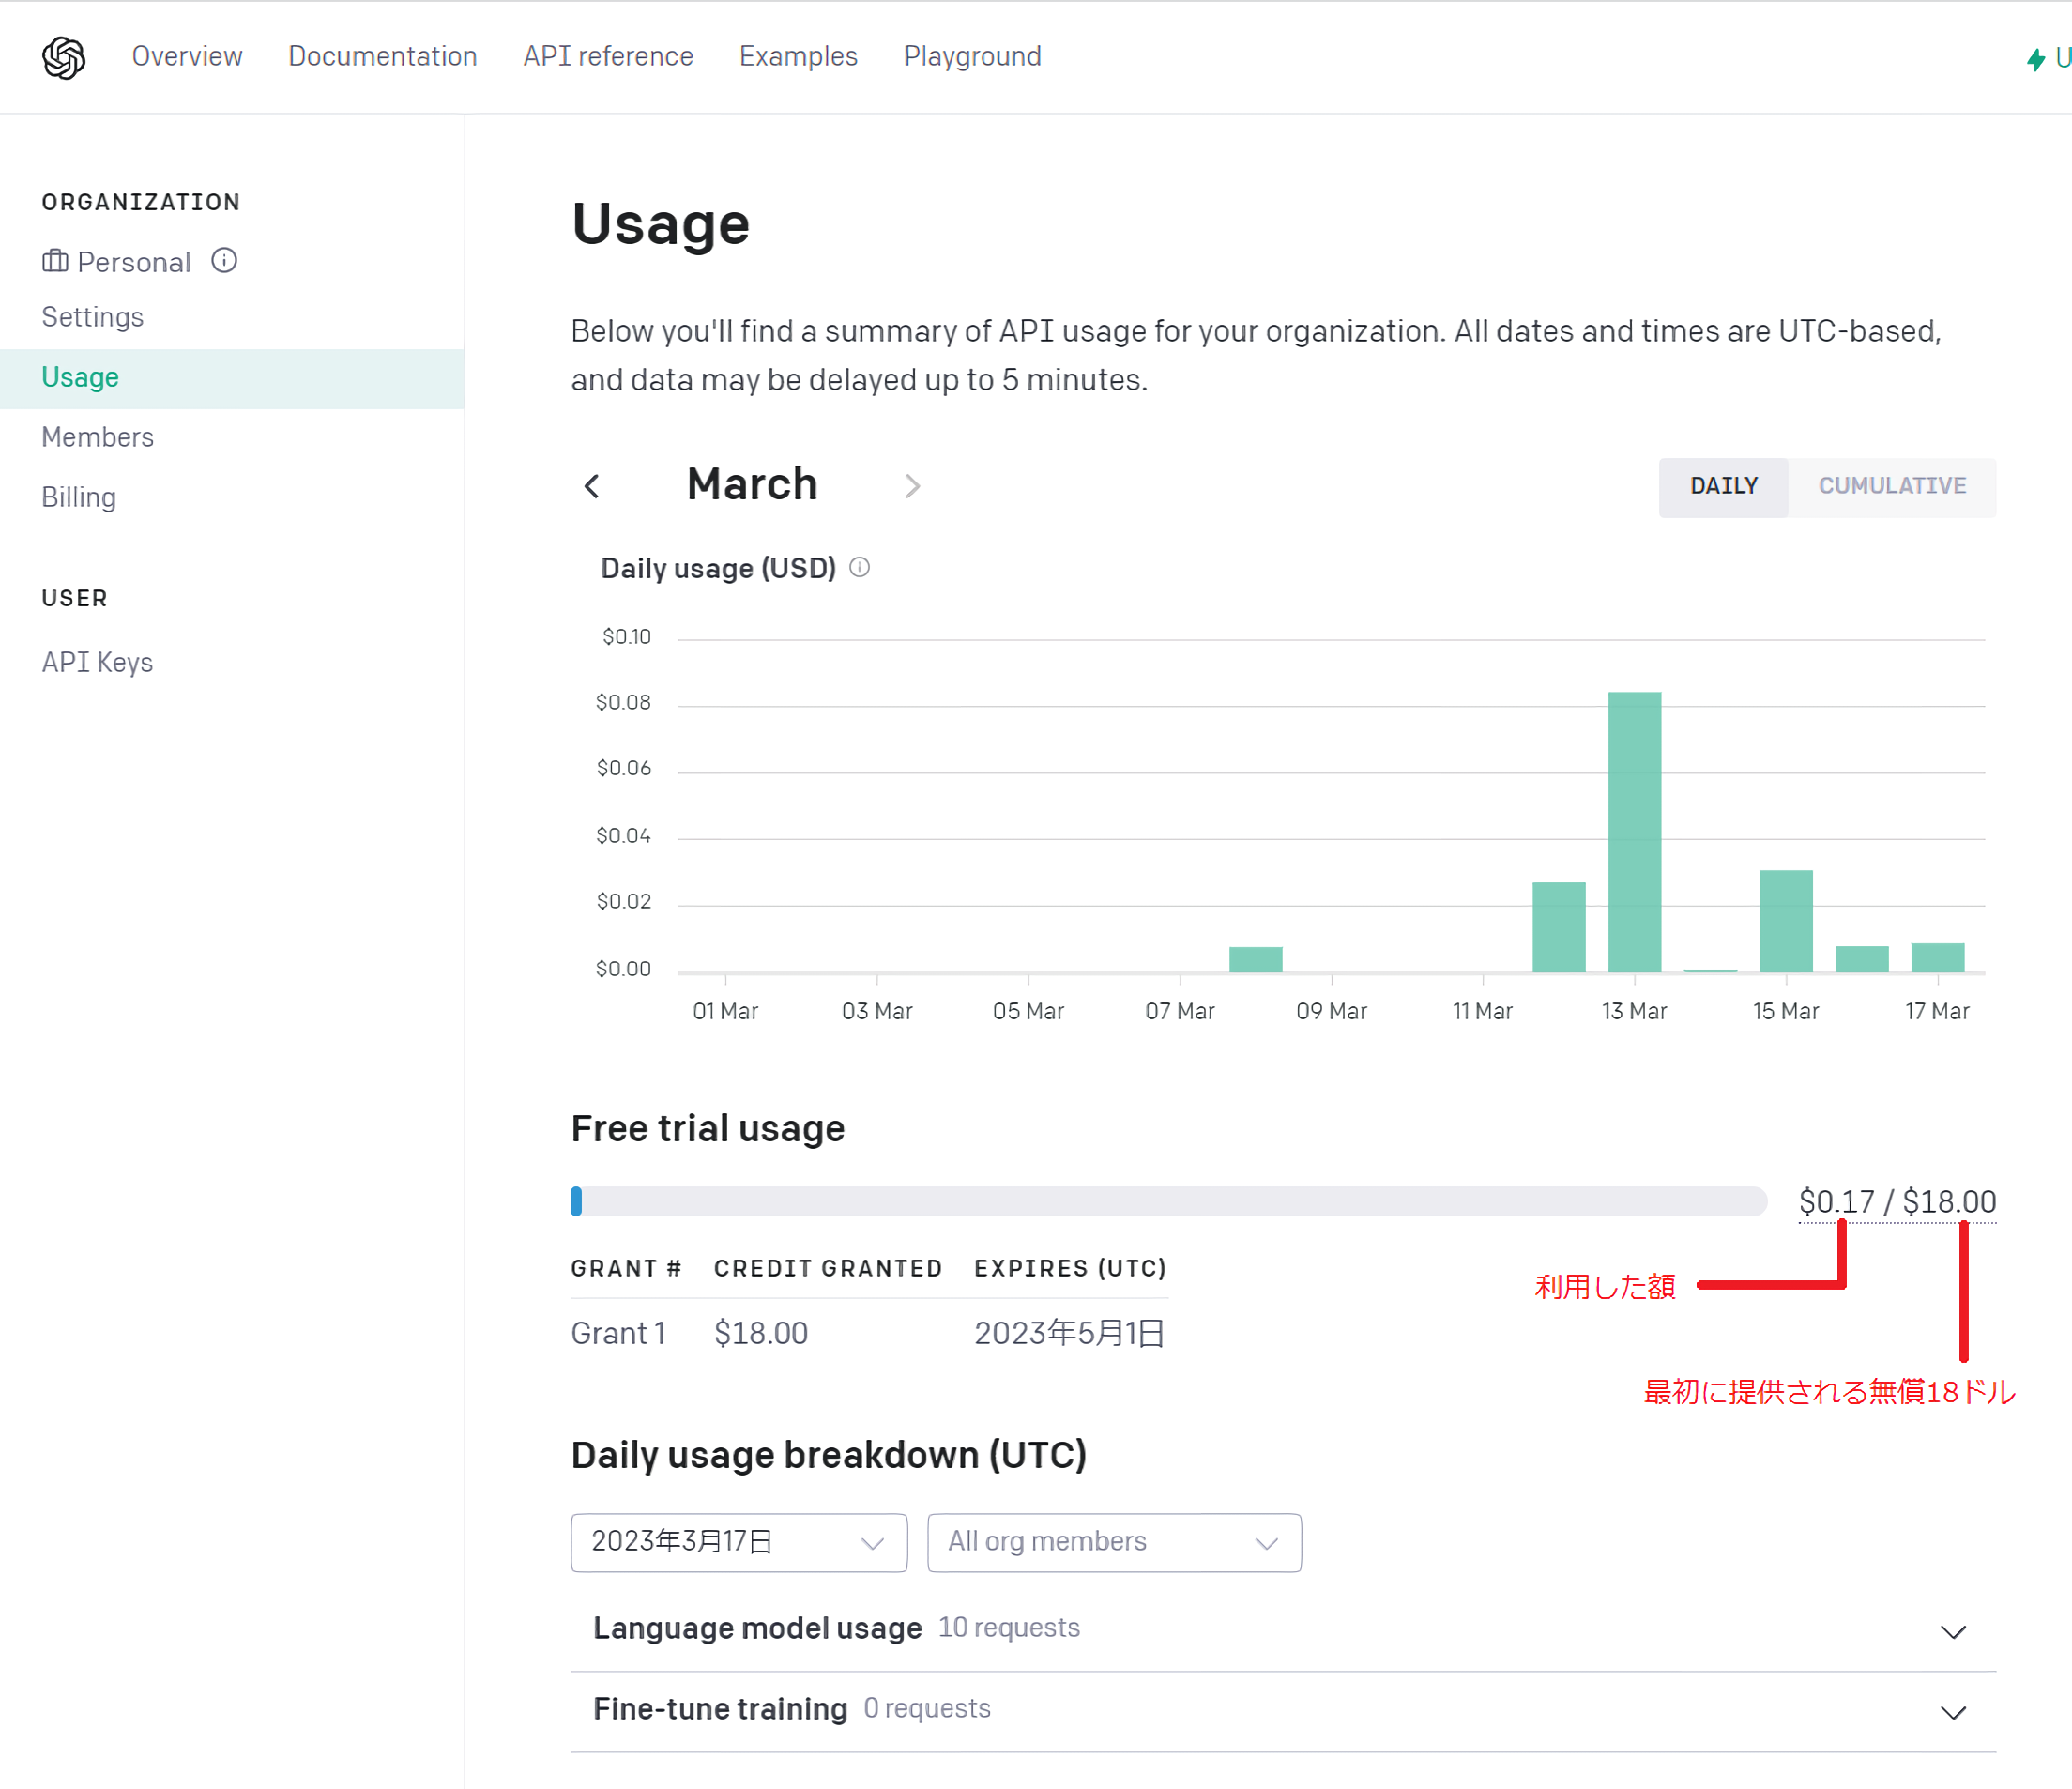Expand Language model usage section
The height and width of the screenshot is (1789, 2072).
tap(1952, 1631)
